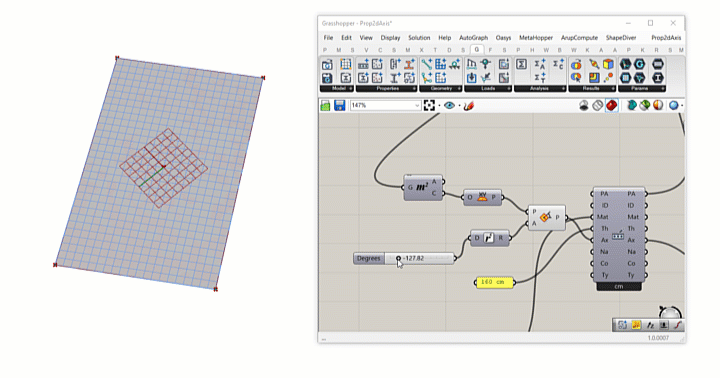
Task: Toggle the red curve widget icon at canvas corner
Action: (678, 325)
